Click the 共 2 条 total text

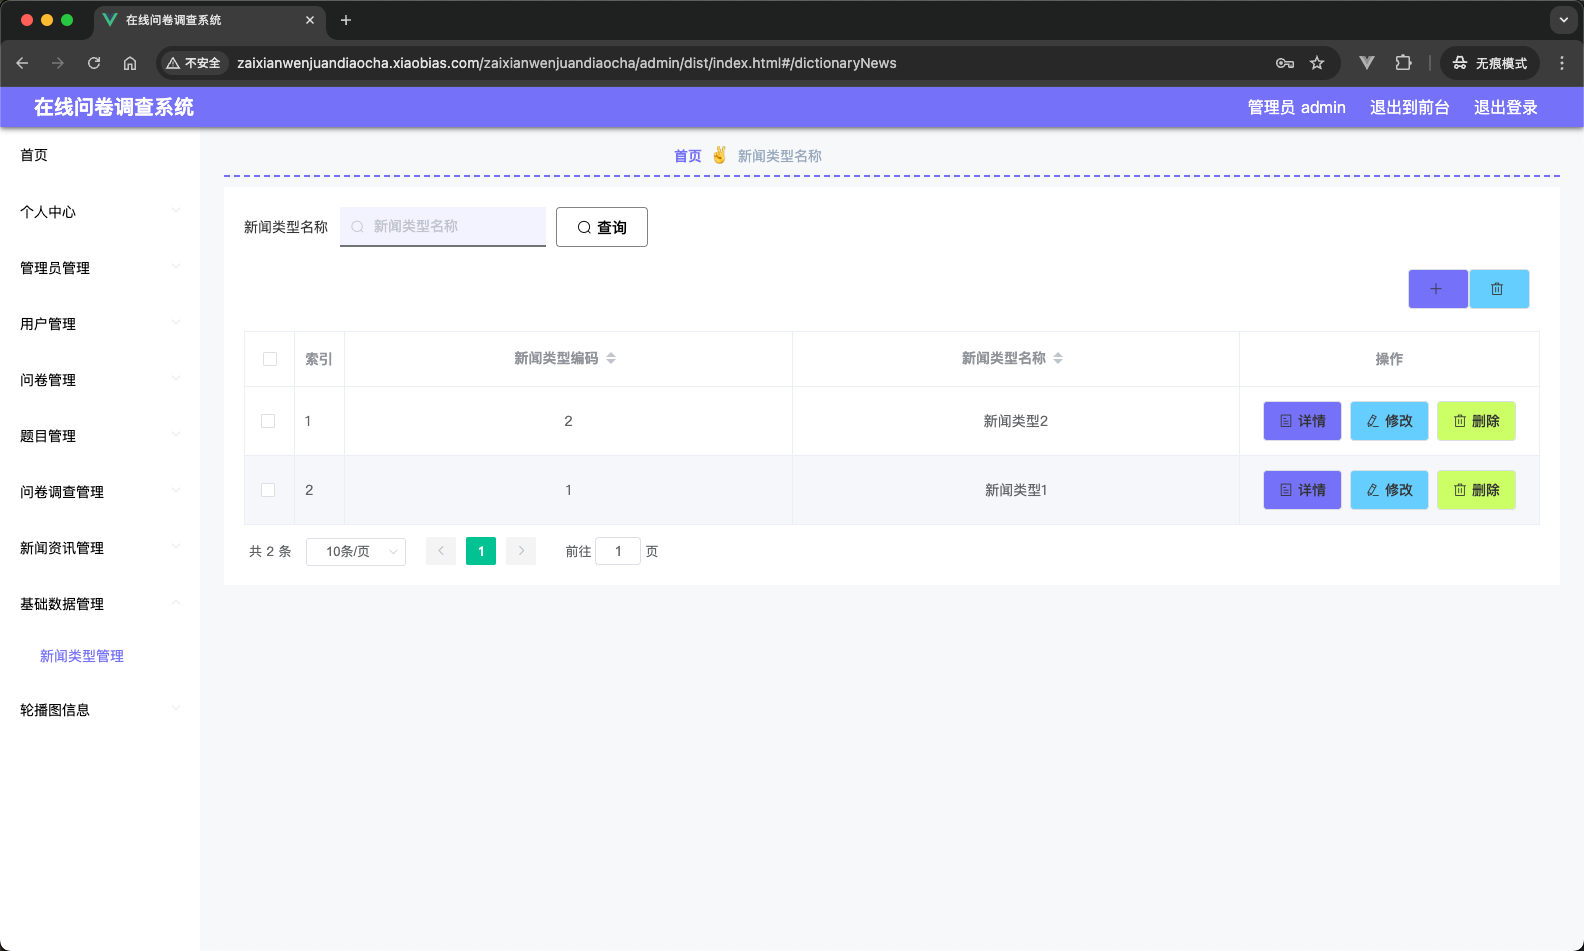click(270, 551)
